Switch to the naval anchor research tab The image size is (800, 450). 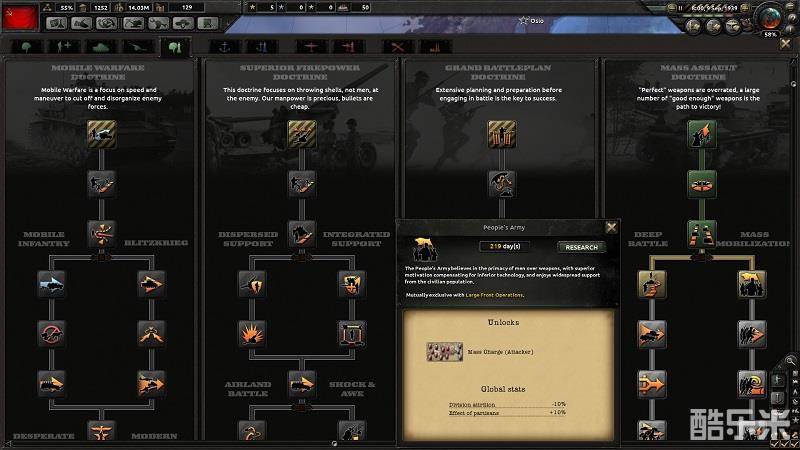point(224,47)
